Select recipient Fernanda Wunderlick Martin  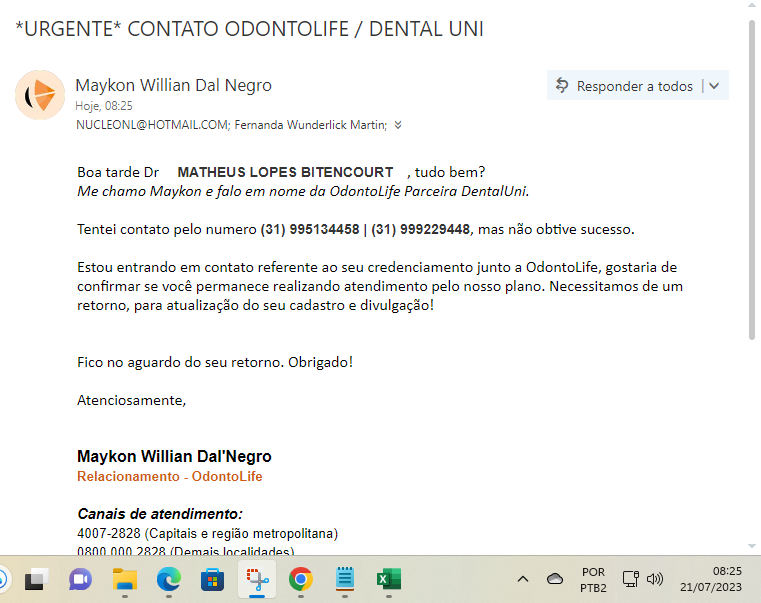pyautogui.click(x=310, y=125)
